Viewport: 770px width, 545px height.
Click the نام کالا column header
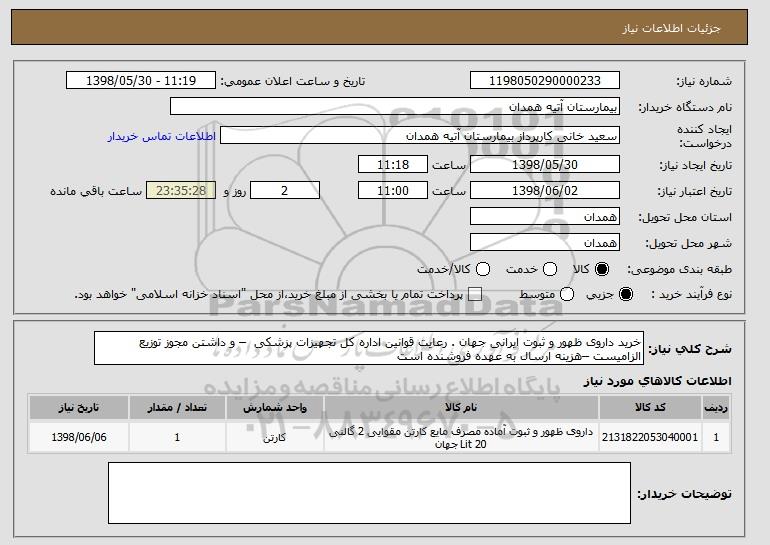[x=461, y=408]
